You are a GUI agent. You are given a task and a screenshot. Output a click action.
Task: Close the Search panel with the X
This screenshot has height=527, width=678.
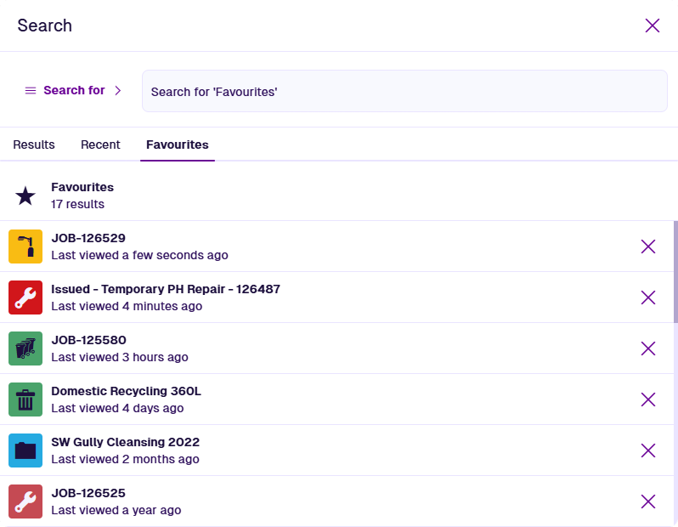point(652,26)
